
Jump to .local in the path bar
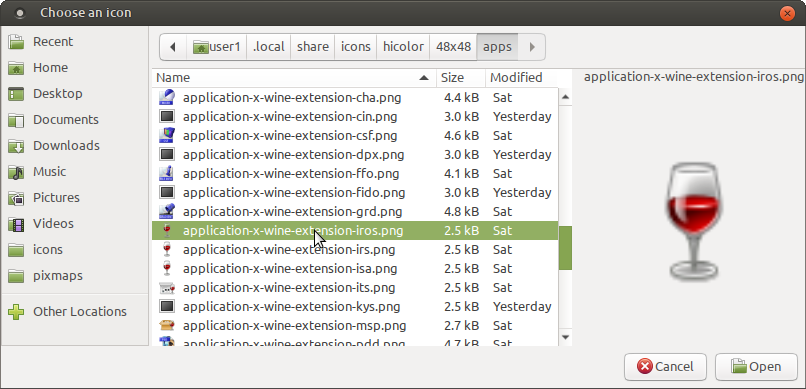(268, 47)
